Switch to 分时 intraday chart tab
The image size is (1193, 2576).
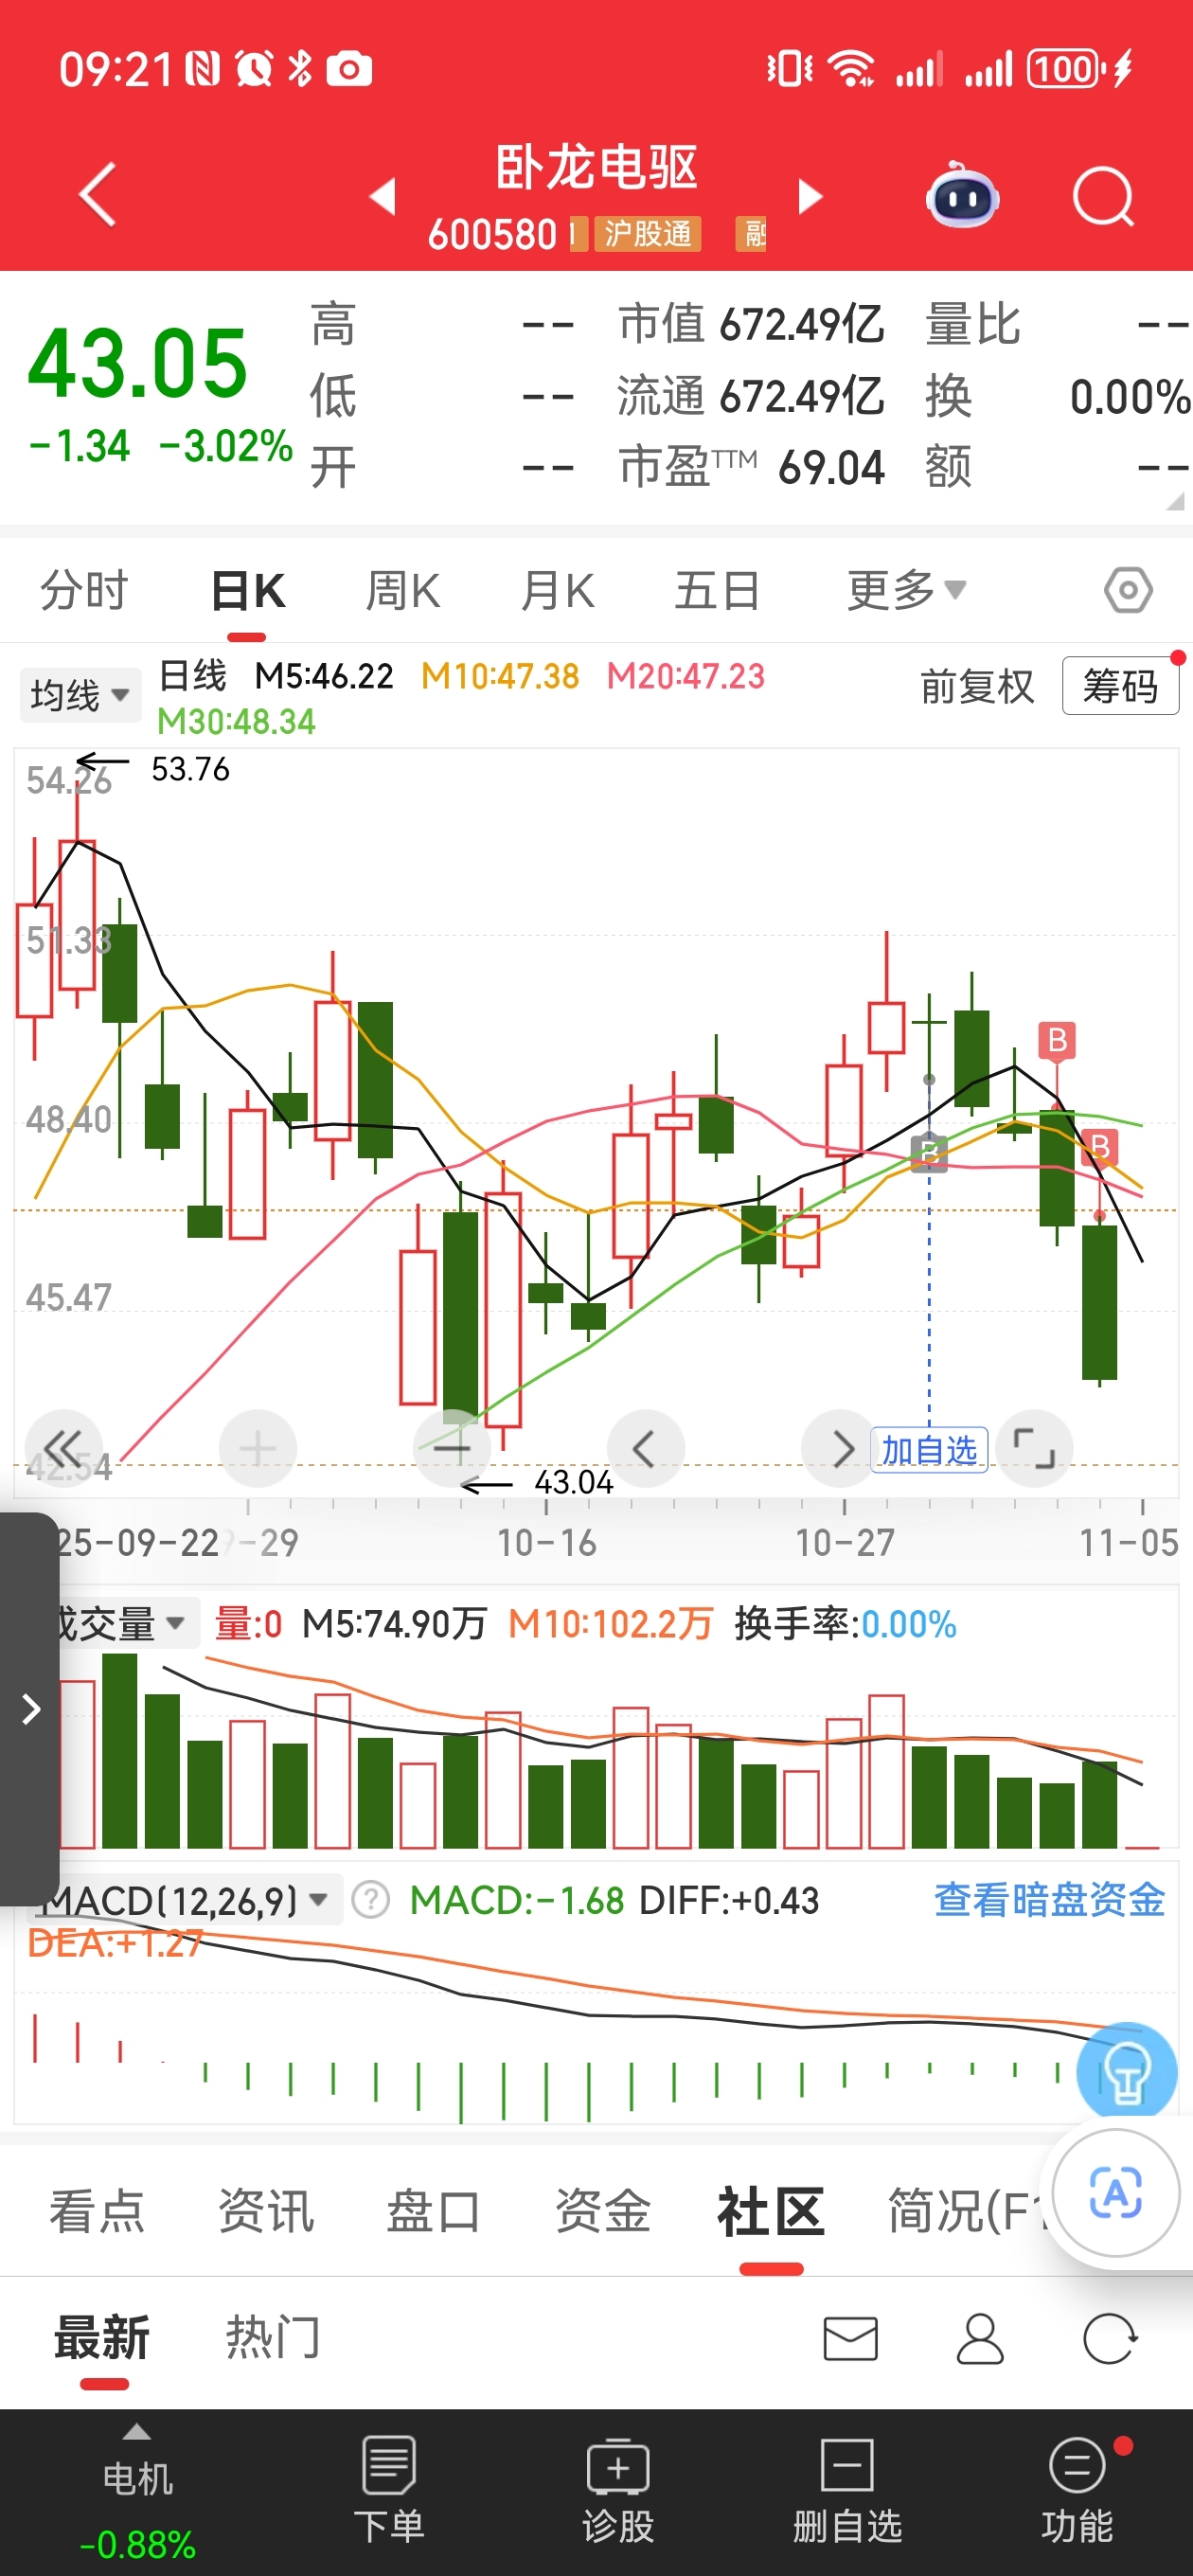click(84, 590)
